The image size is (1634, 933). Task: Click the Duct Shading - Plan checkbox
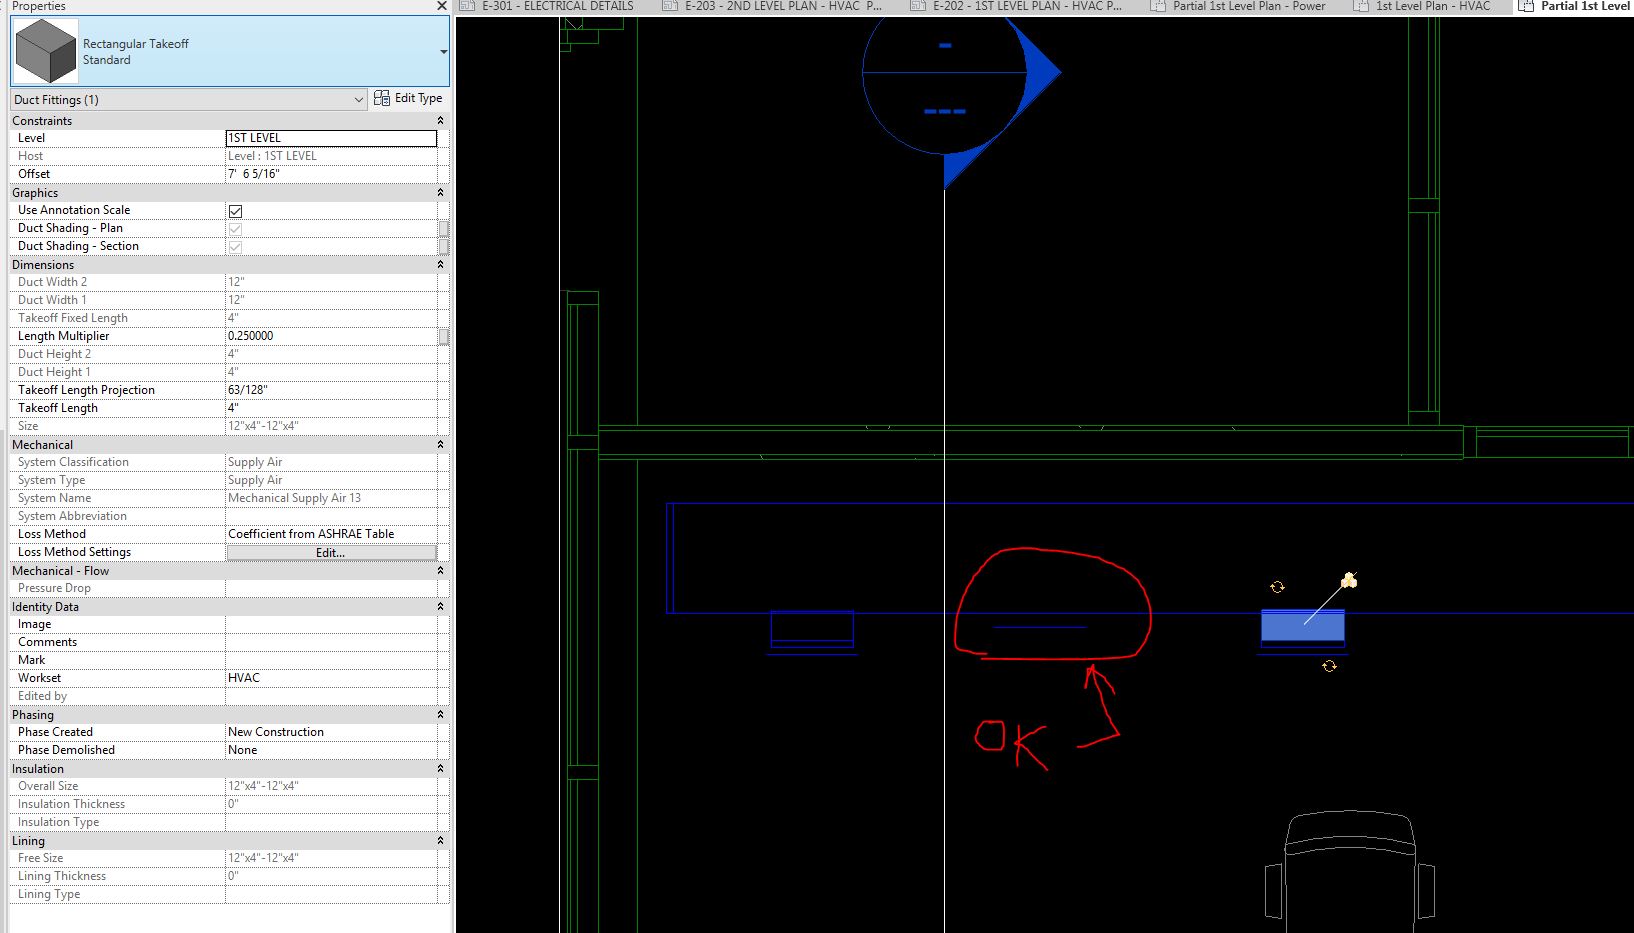(235, 228)
